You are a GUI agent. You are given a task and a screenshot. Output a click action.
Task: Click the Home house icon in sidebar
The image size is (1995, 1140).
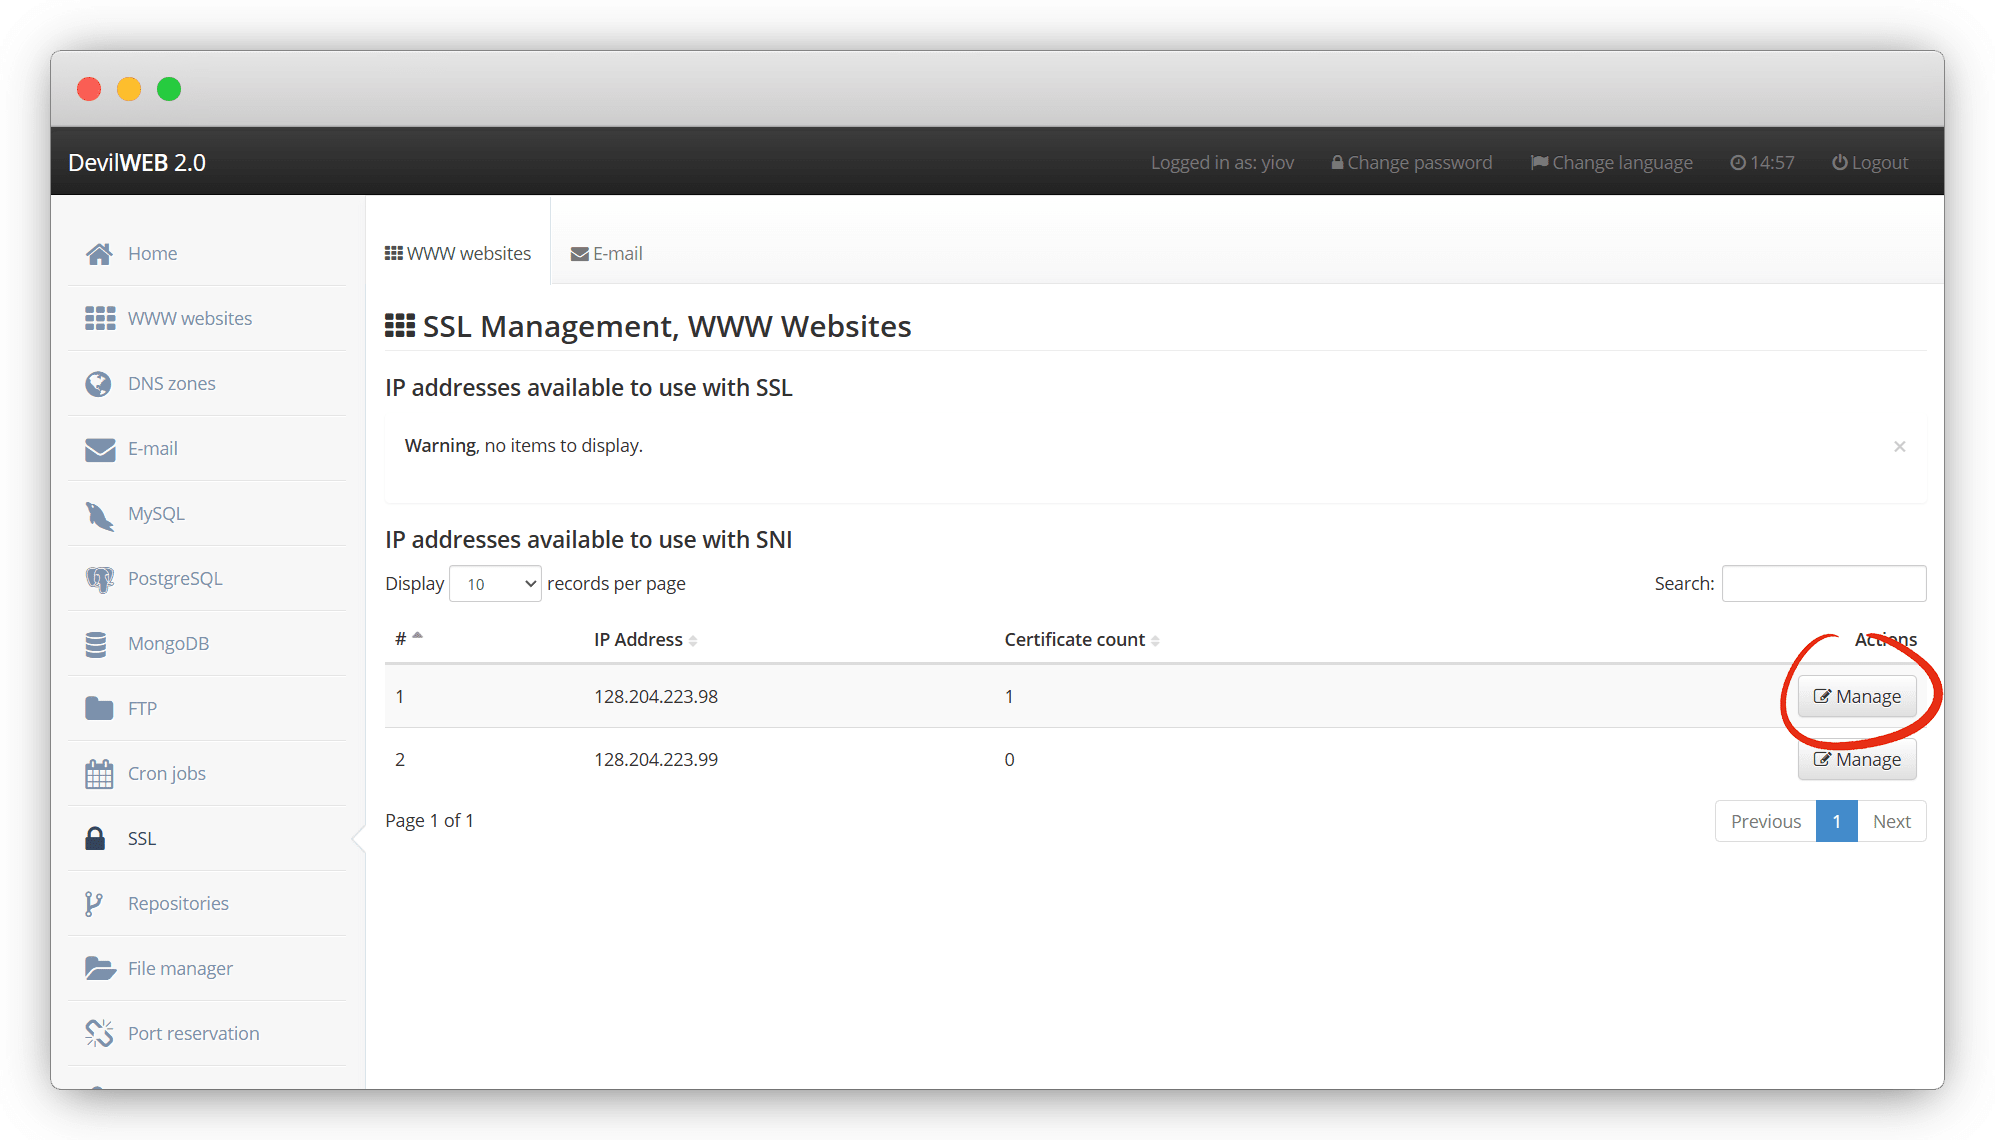coord(99,254)
